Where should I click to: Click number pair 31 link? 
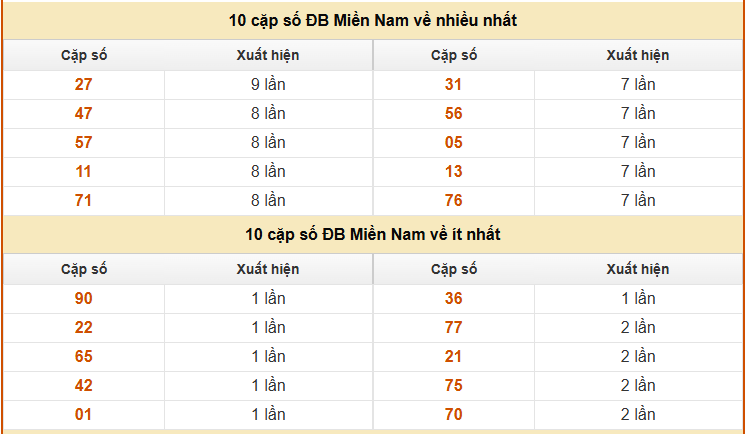(x=454, y=85)
